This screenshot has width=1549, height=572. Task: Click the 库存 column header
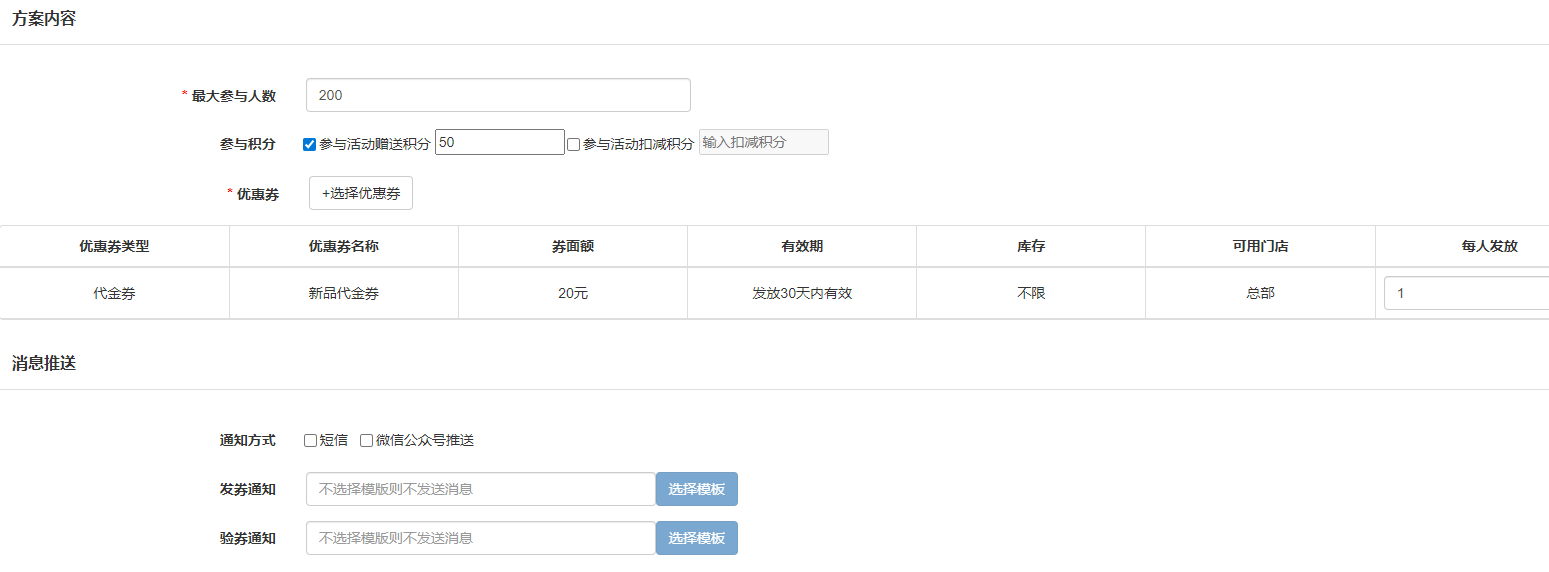point(1030,246)
